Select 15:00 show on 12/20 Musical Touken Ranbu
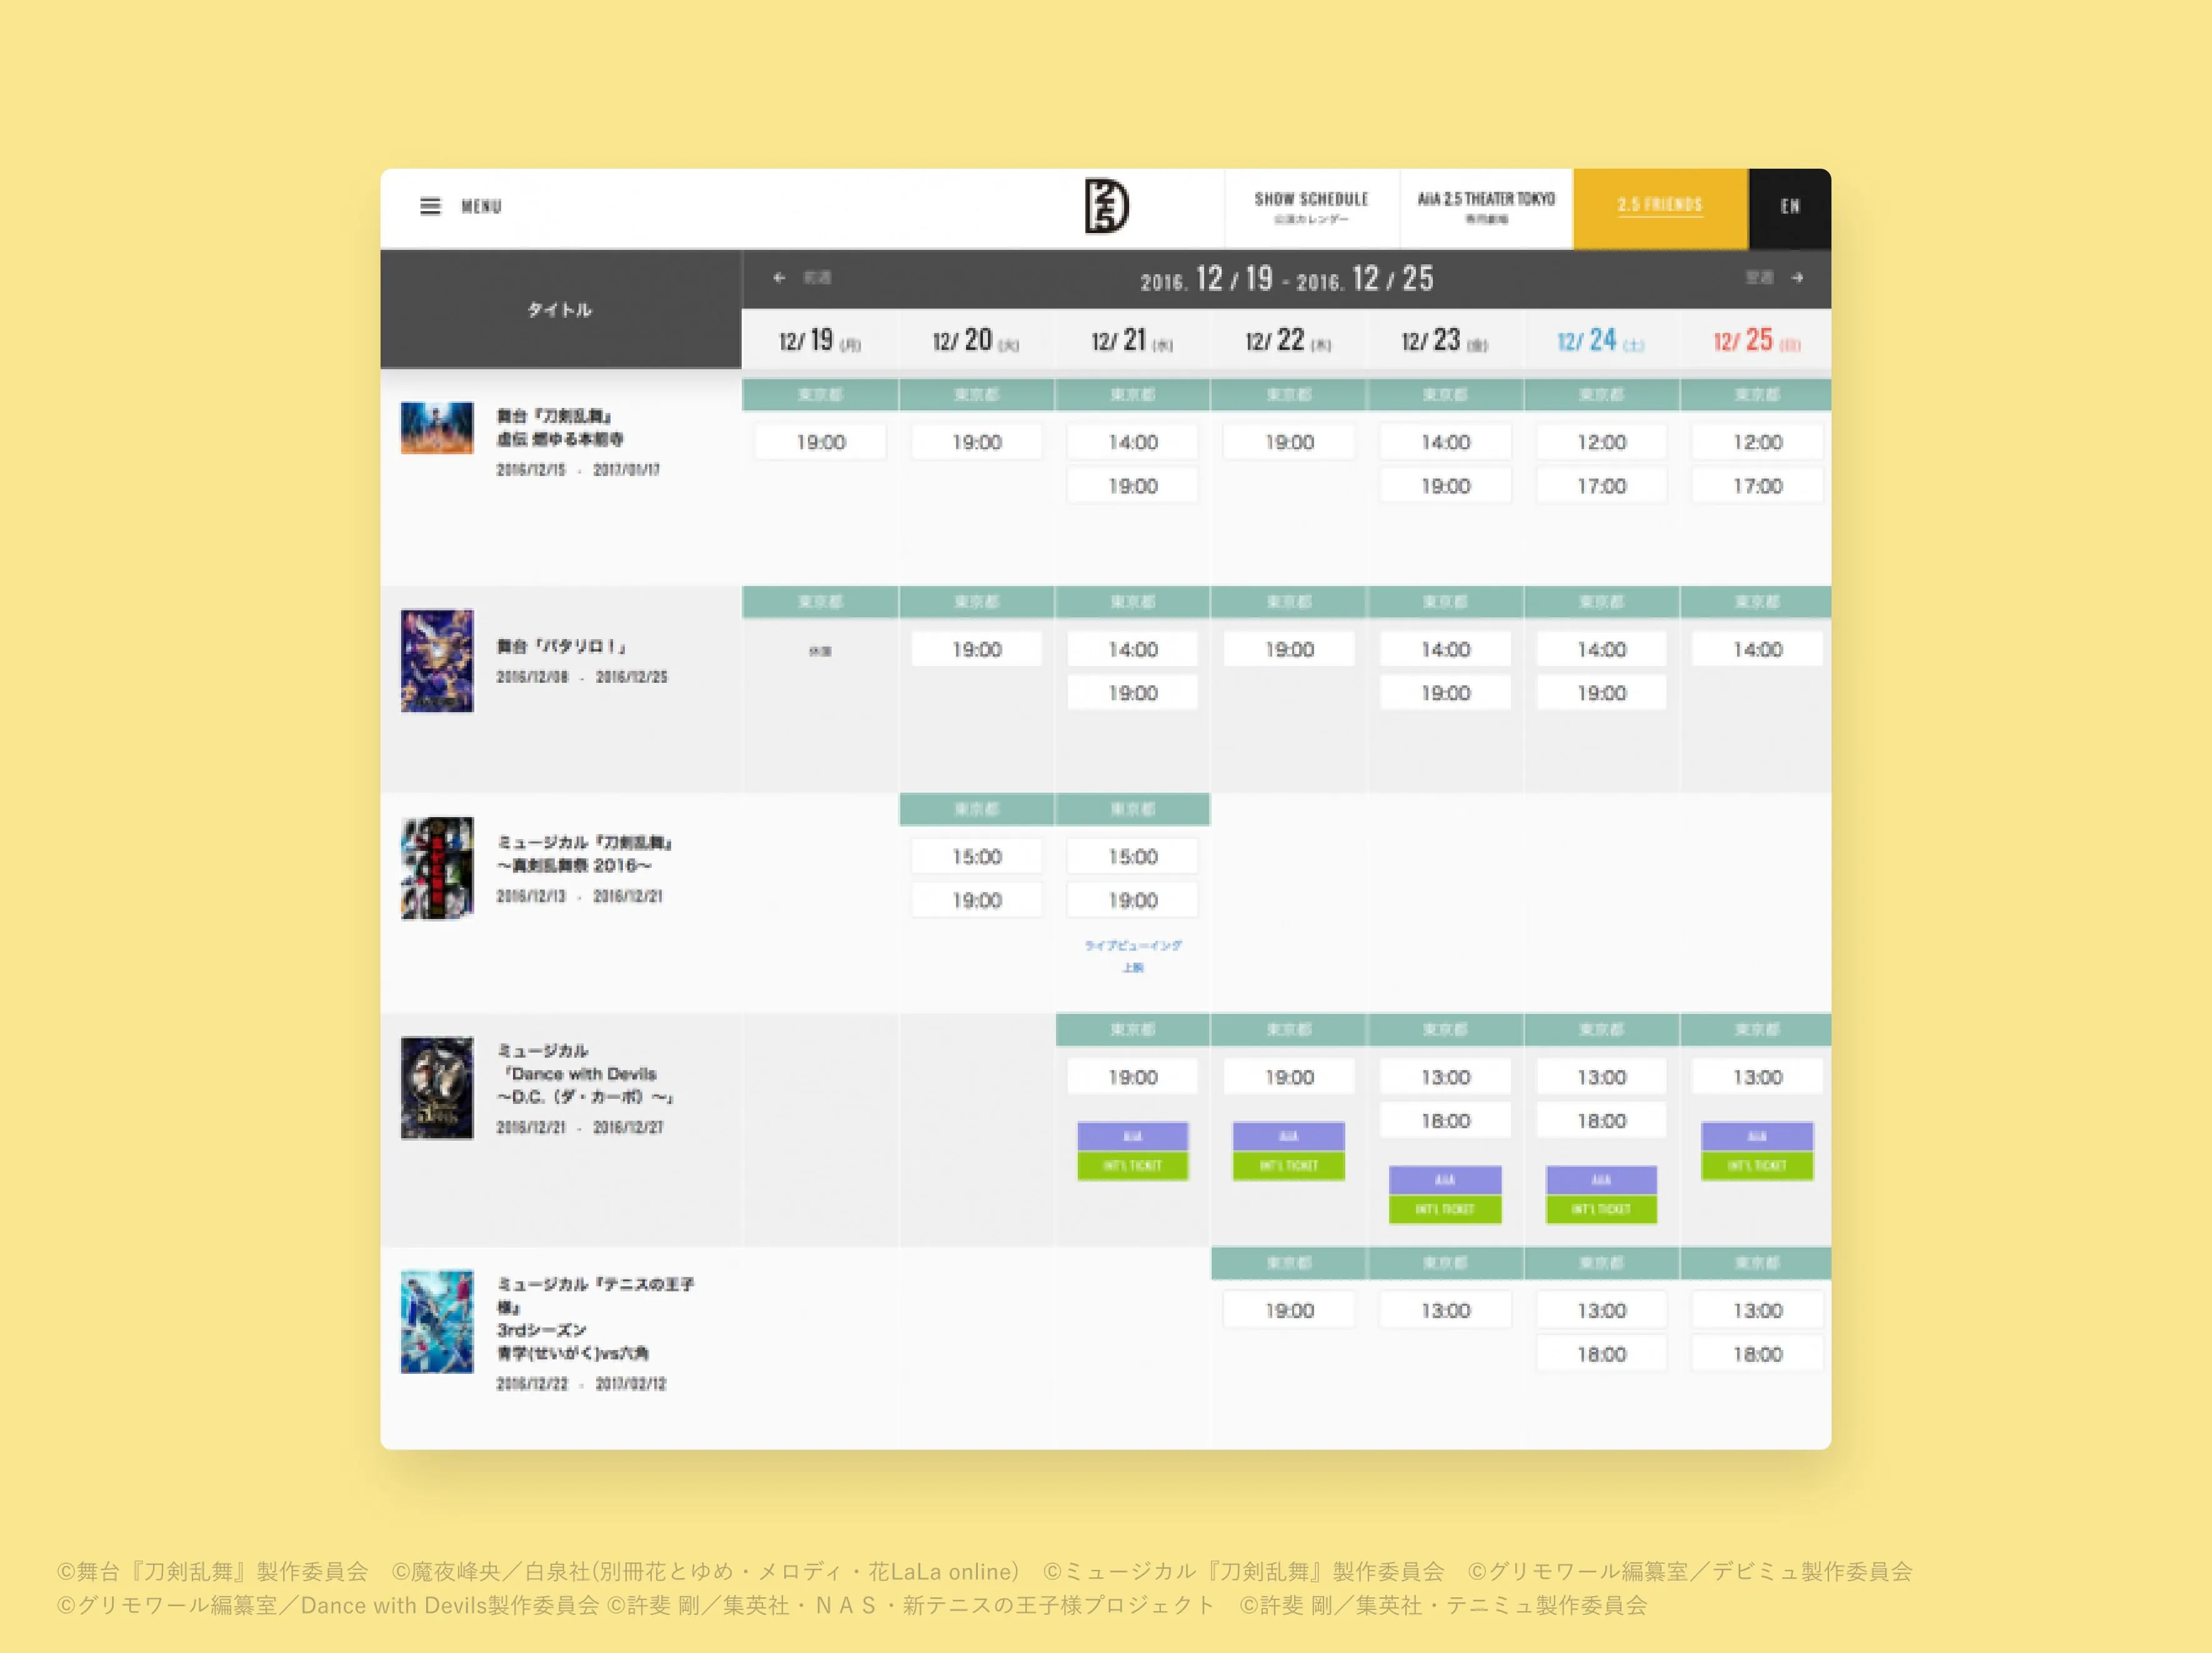Image resolution: width=2212 pixels, height=1653 pixels. pos(977,857)
